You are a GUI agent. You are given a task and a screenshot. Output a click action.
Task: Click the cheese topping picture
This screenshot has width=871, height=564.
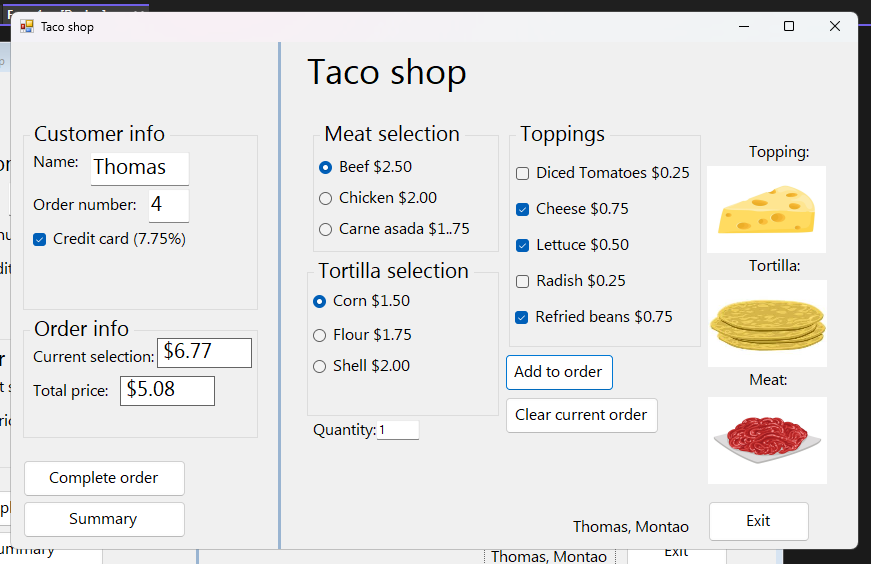766,209
